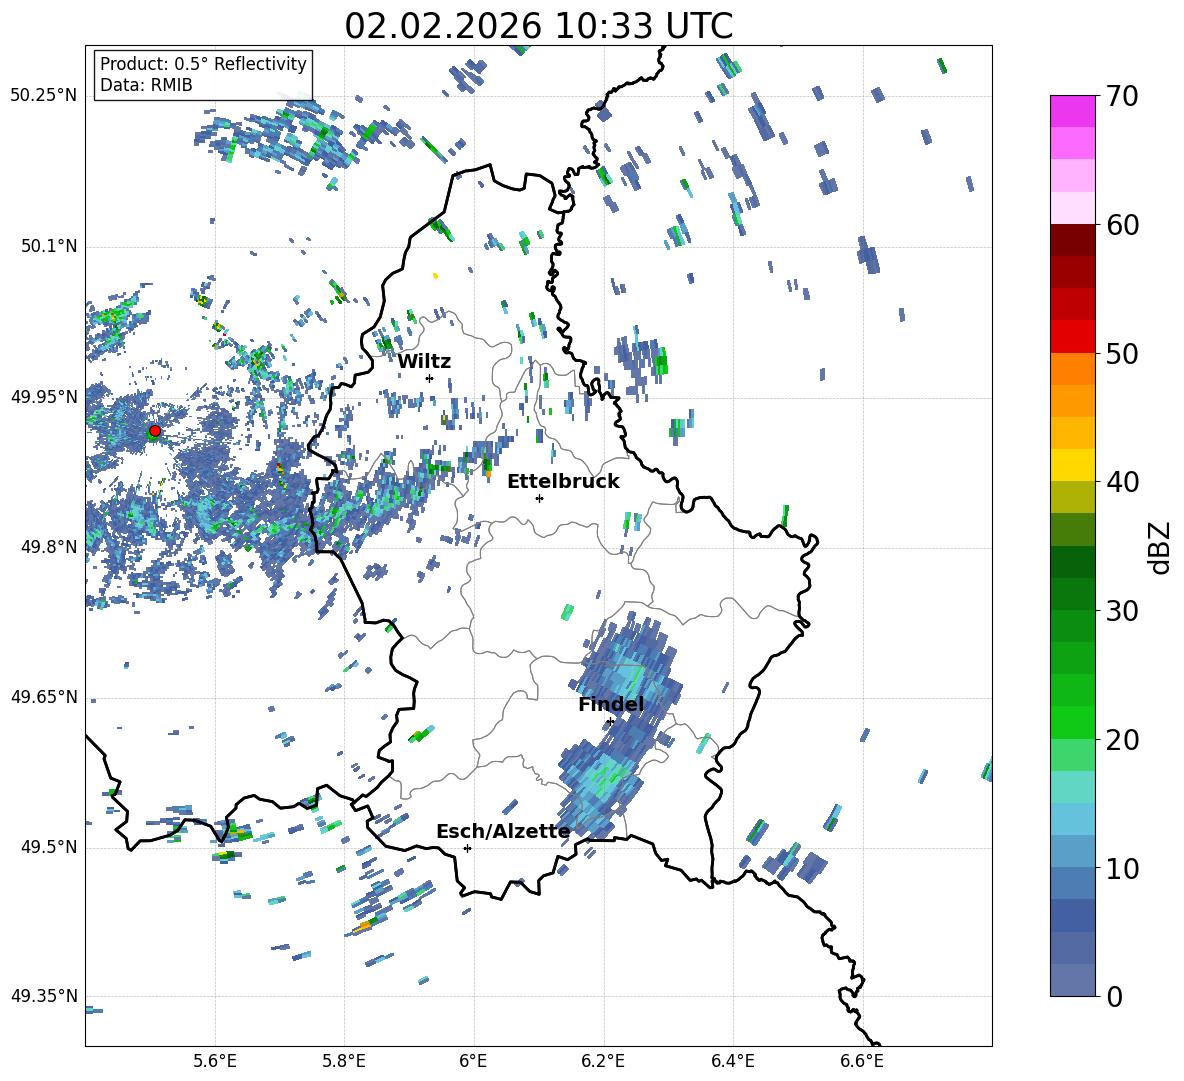Click the orange echo patch southwest of Esch/Alzette
1184x1081 pixels.
363,926
